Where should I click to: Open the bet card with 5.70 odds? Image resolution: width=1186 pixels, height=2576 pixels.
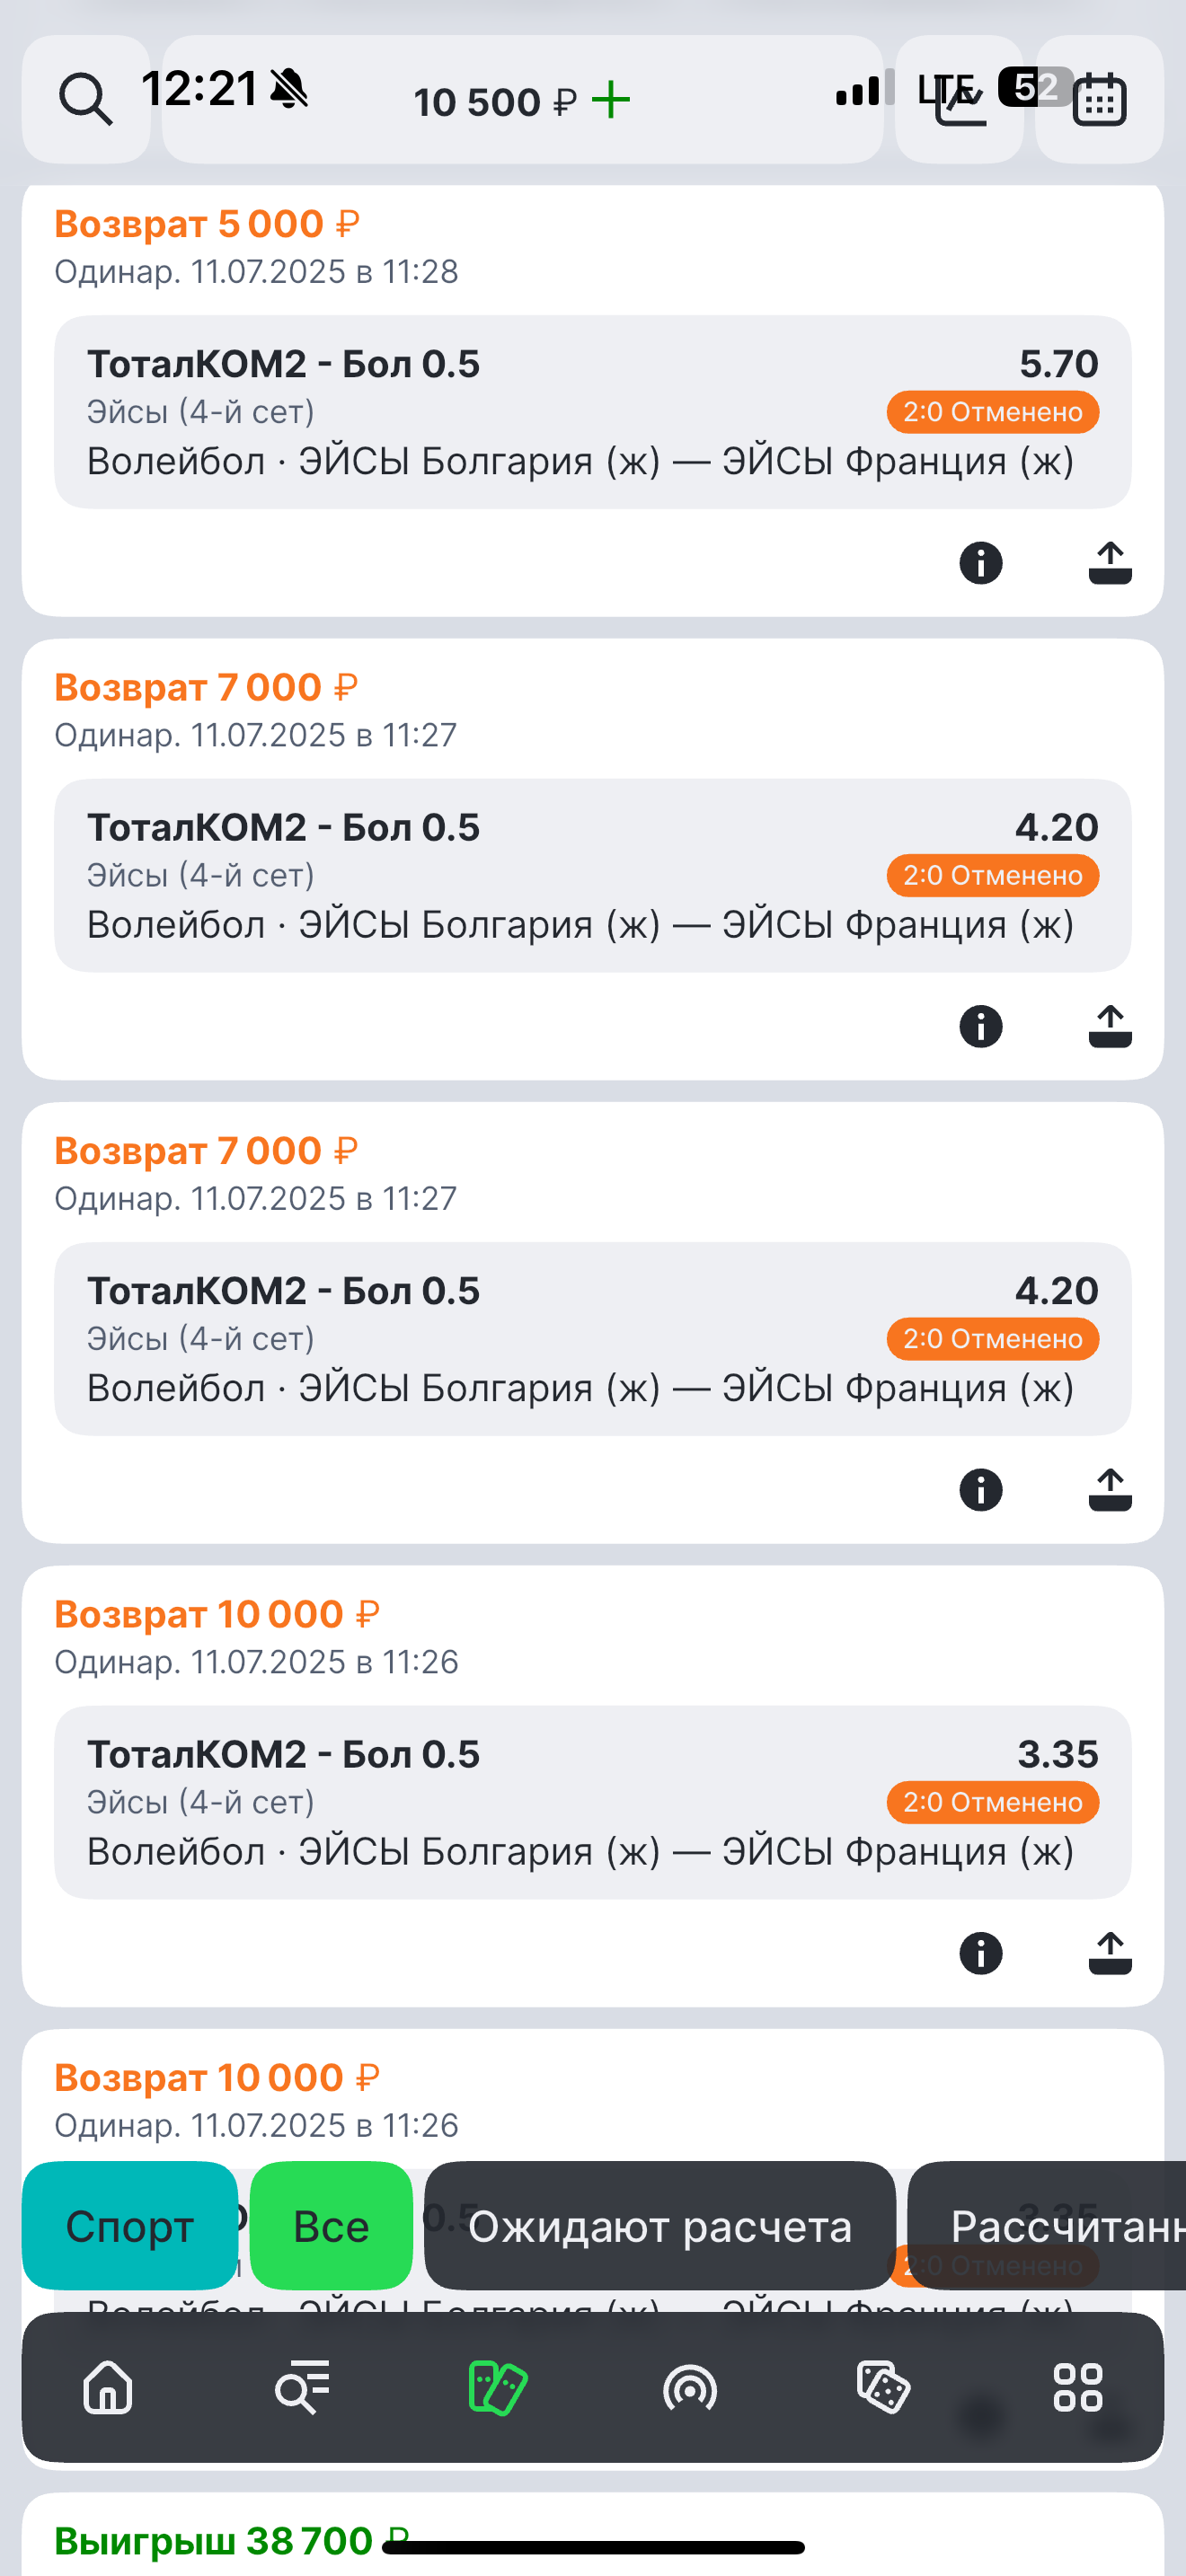pos(592,412)
